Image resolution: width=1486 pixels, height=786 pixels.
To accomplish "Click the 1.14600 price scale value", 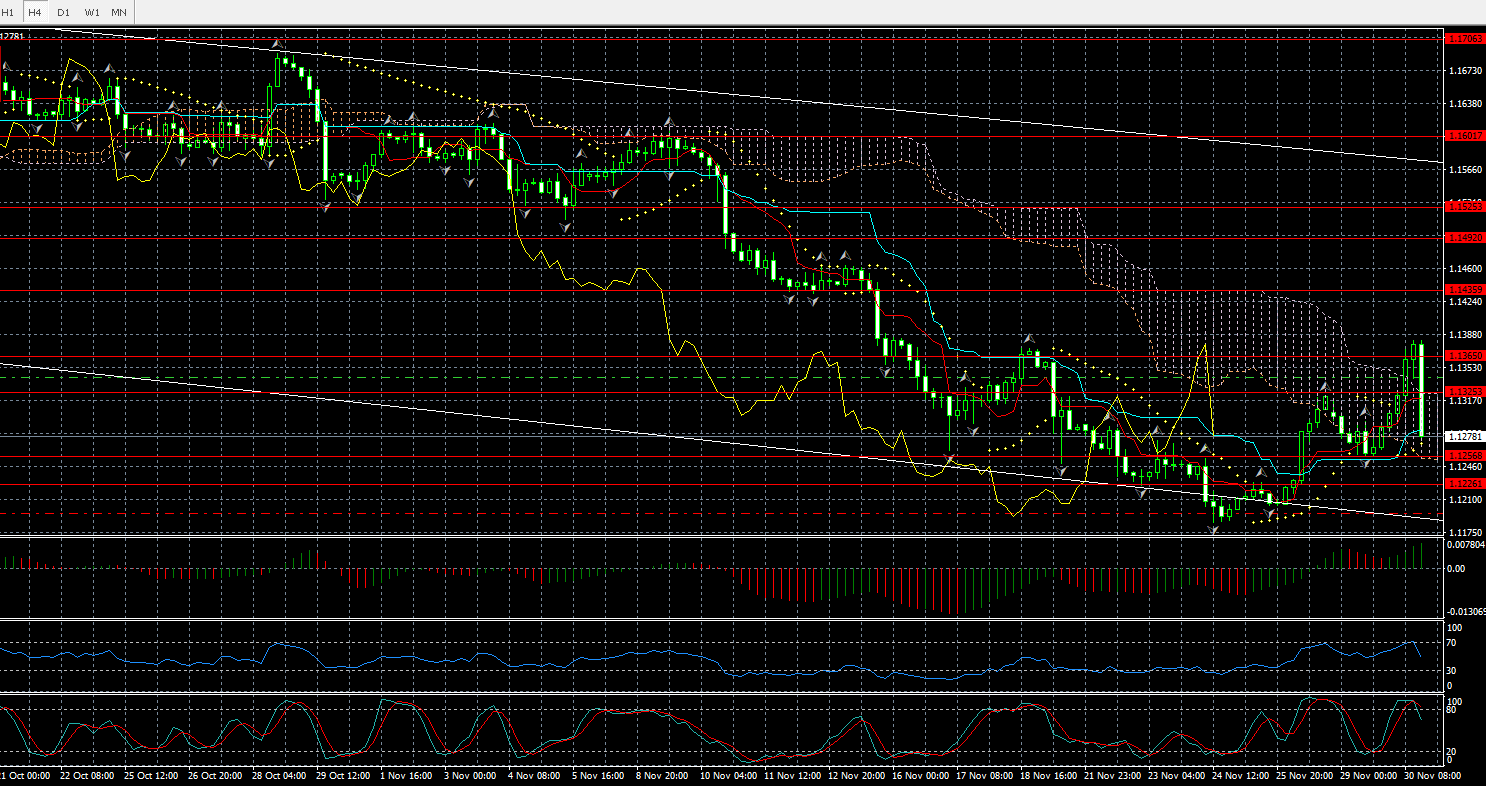I will 1465,269.
